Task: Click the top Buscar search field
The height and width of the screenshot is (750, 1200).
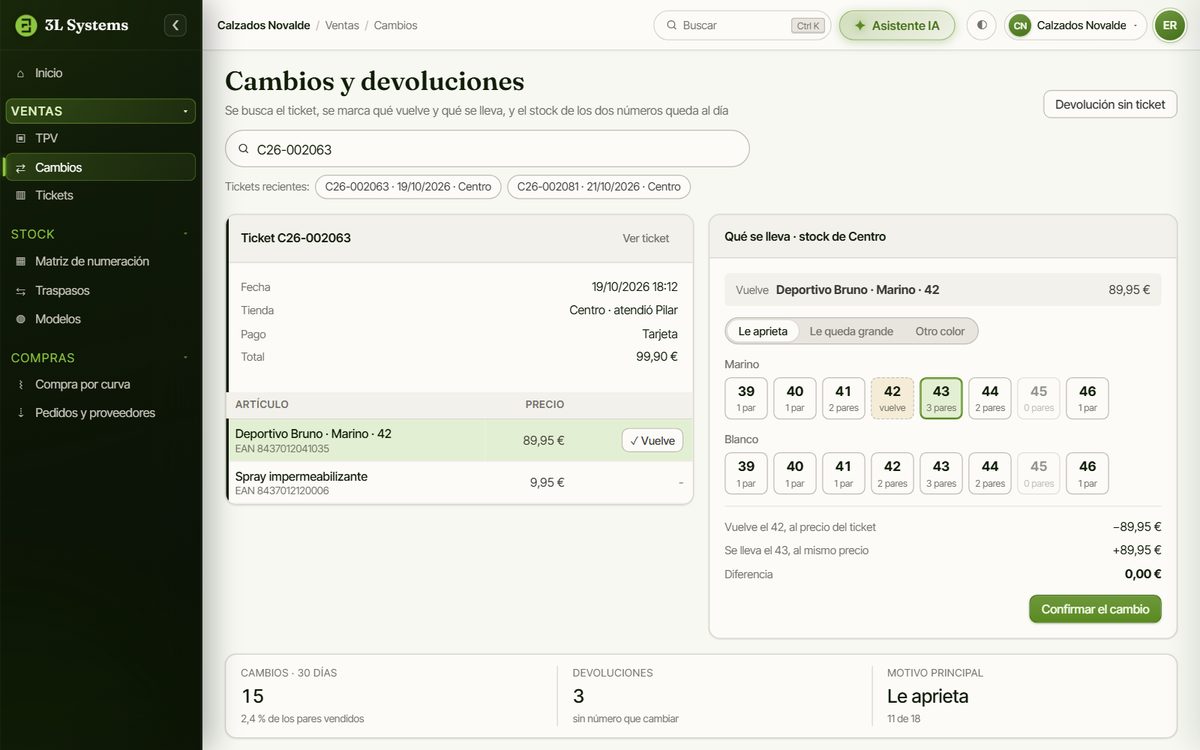Action: pyautogui.click(x=742, y=25)
